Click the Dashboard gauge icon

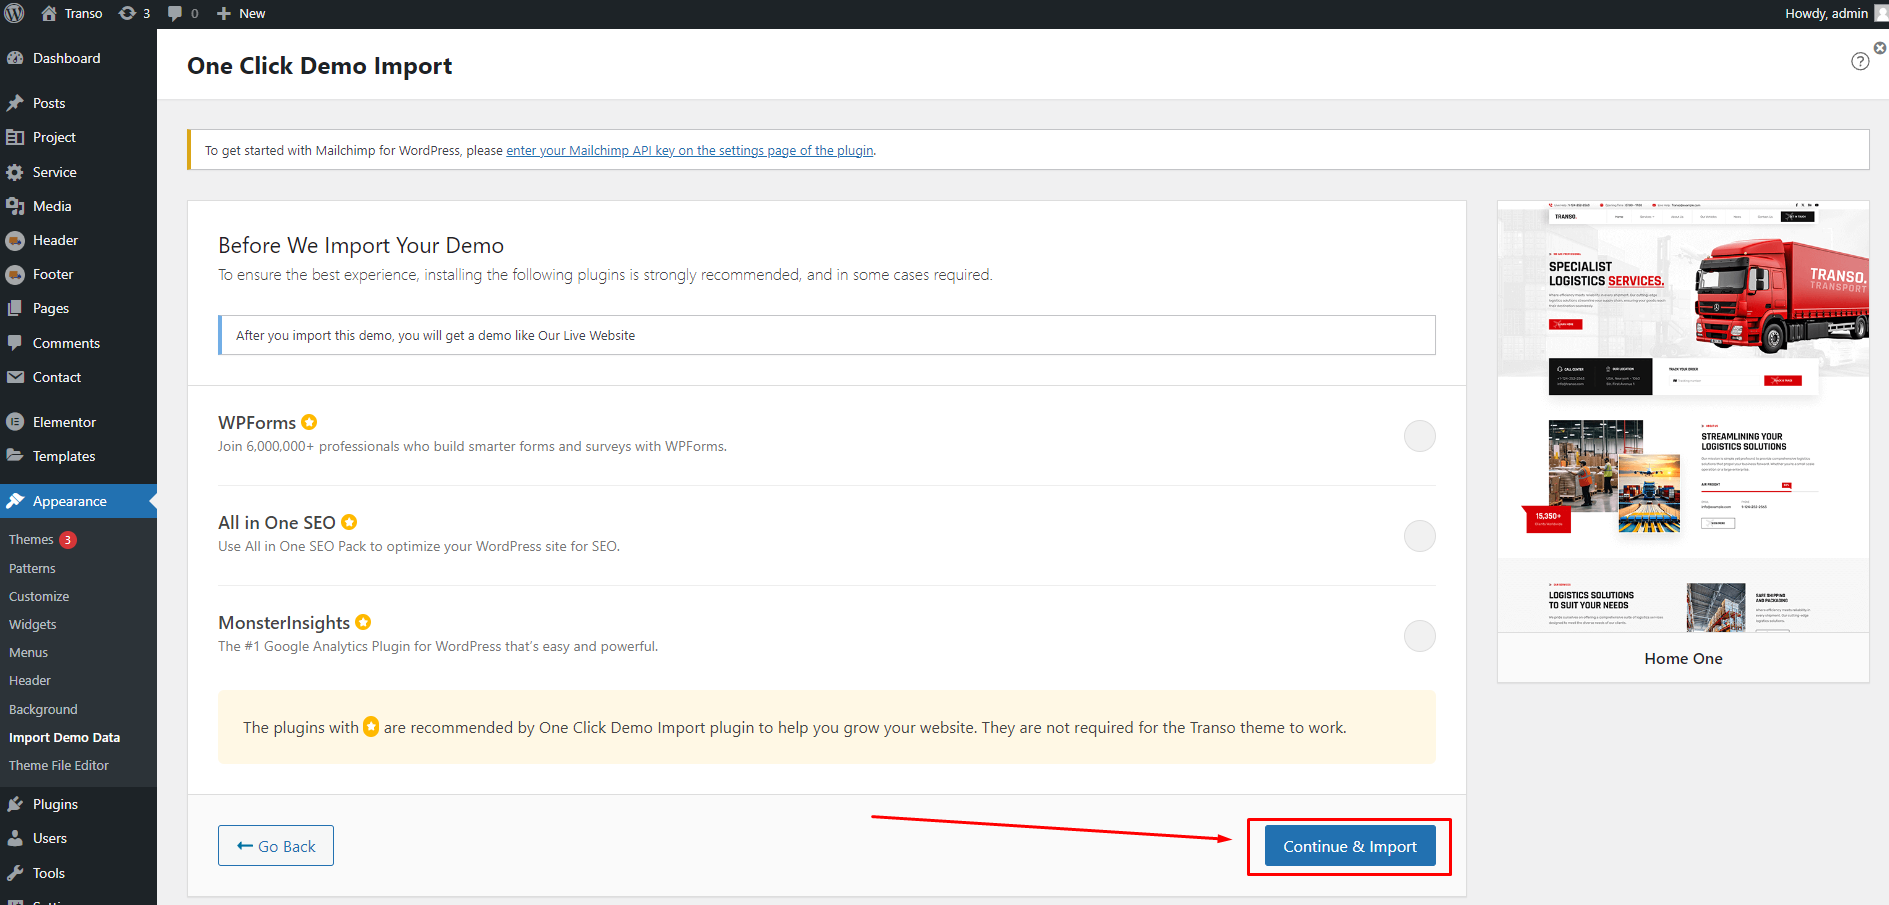[15, 58]
